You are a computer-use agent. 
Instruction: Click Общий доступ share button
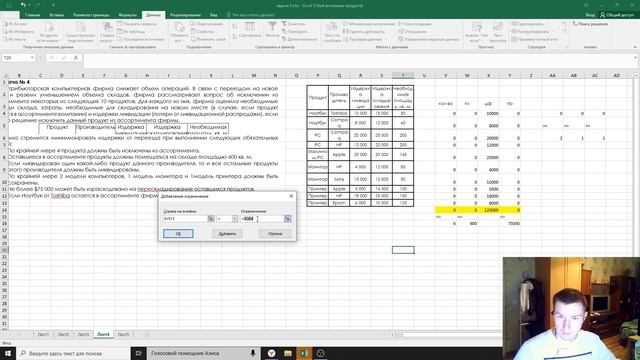pos(617,15)
